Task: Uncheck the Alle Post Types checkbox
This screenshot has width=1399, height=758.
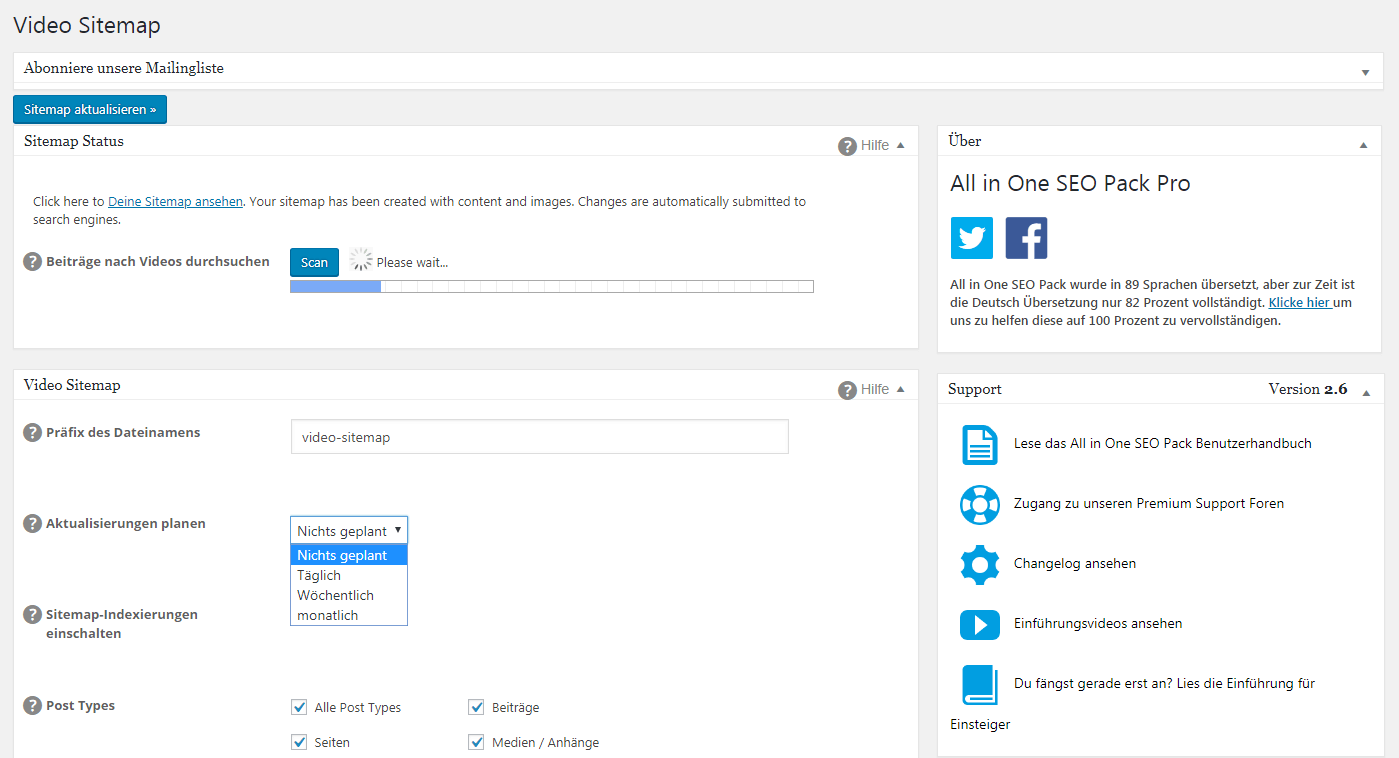Action: click(x=299, y=707)
